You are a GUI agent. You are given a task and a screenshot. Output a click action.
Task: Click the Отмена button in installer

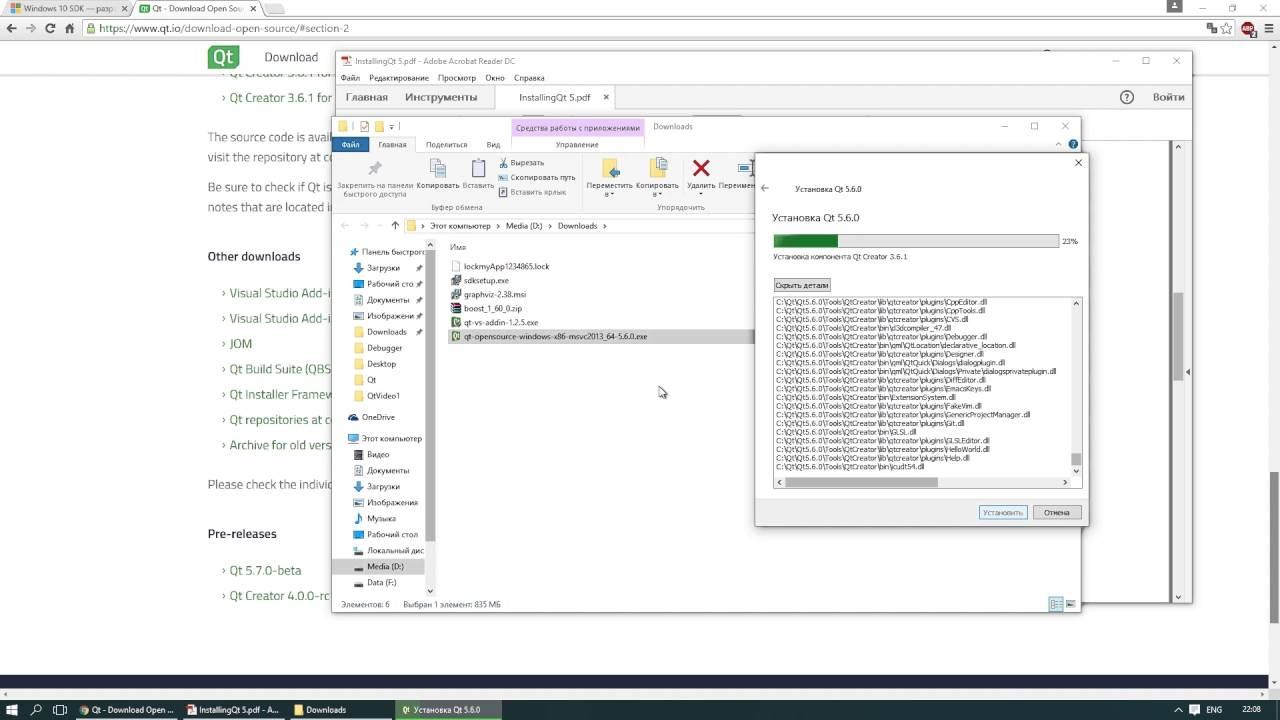point(1057,512)
